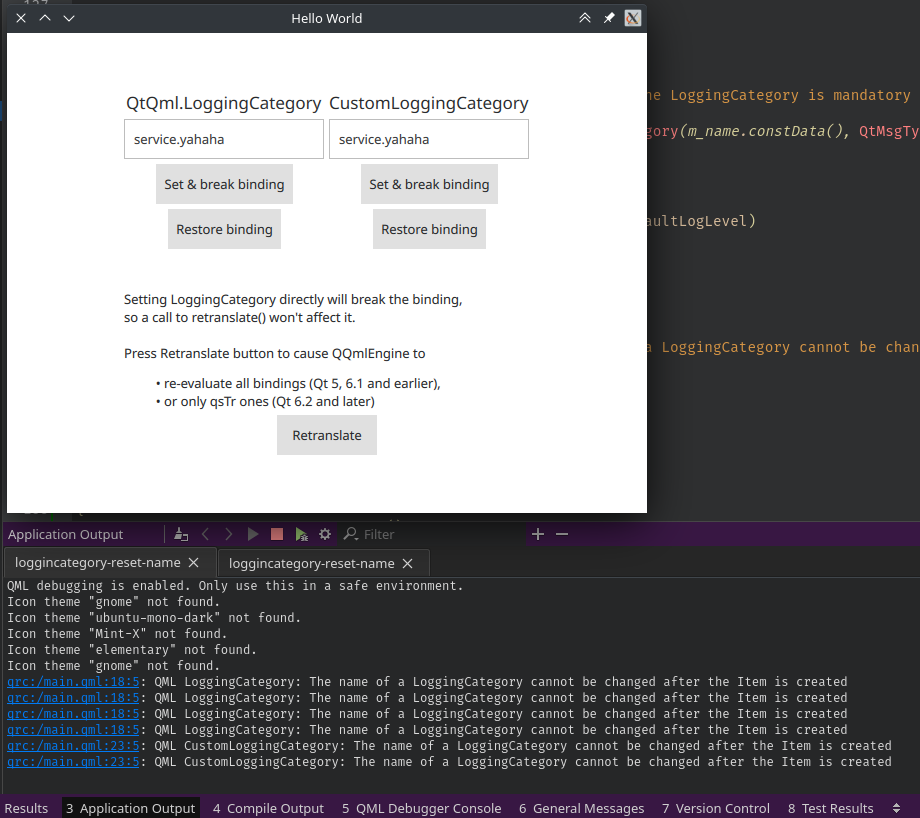
Task: Toggle keep-above double chevron in title bar
Action: [585, 18]
